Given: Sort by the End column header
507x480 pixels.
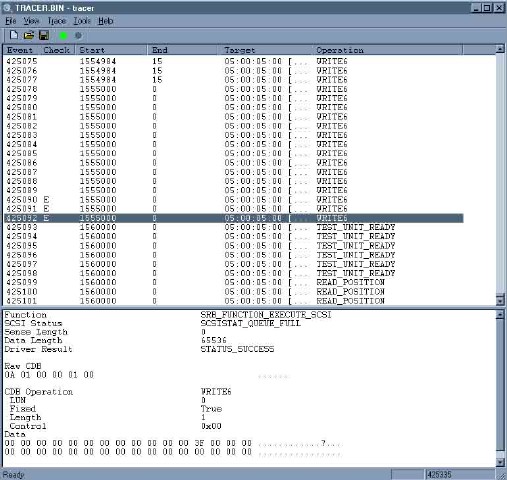Looking at the screenshot, I should (182, 50).
